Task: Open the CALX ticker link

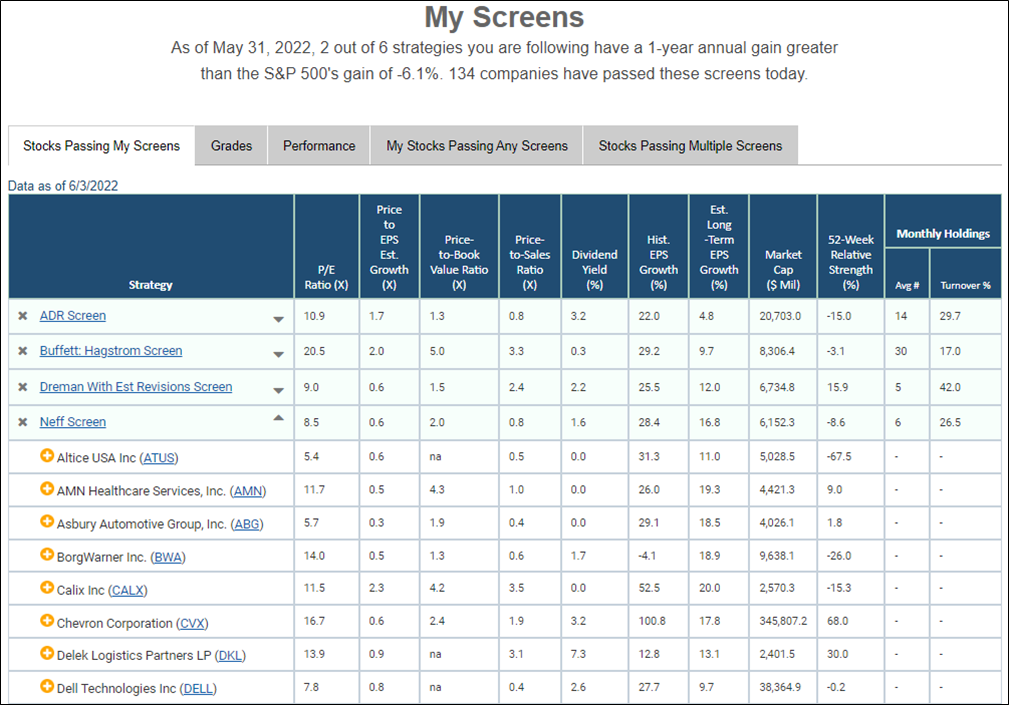Action: coord(127,591)
